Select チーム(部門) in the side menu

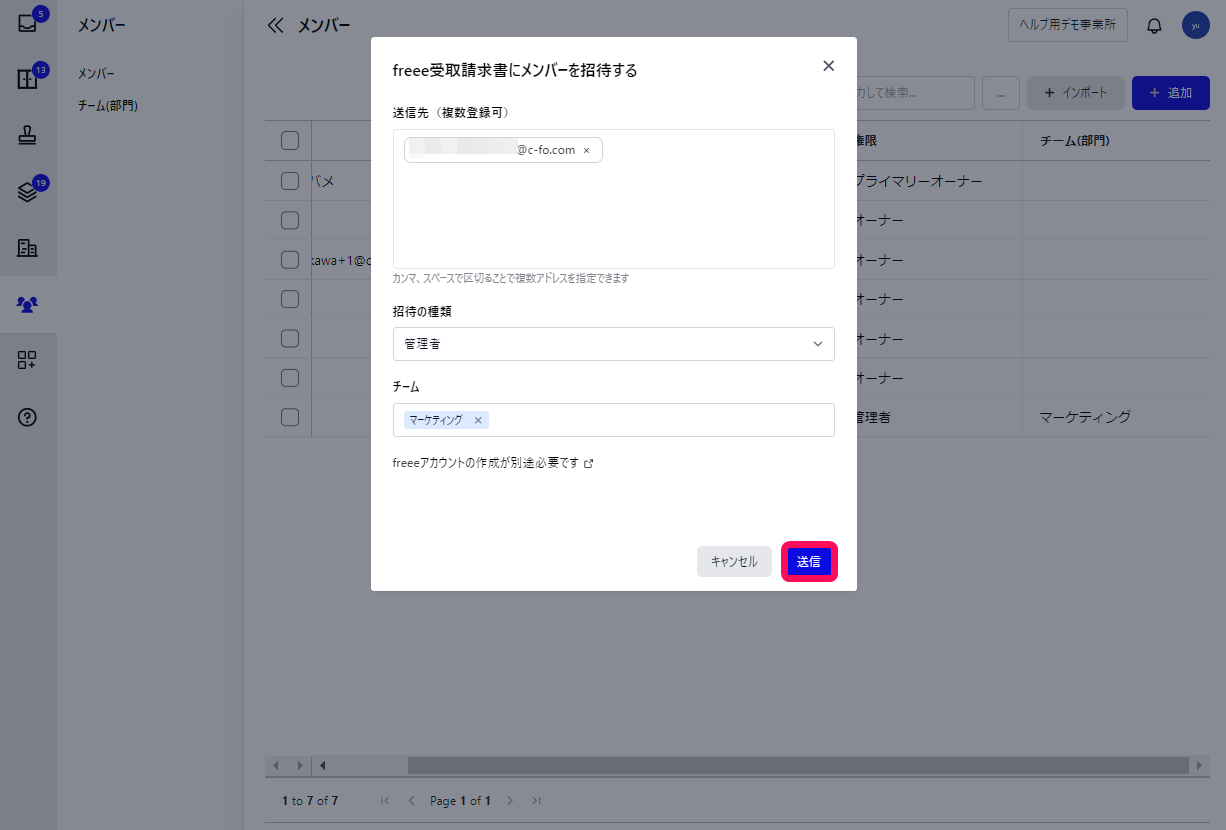108,105
